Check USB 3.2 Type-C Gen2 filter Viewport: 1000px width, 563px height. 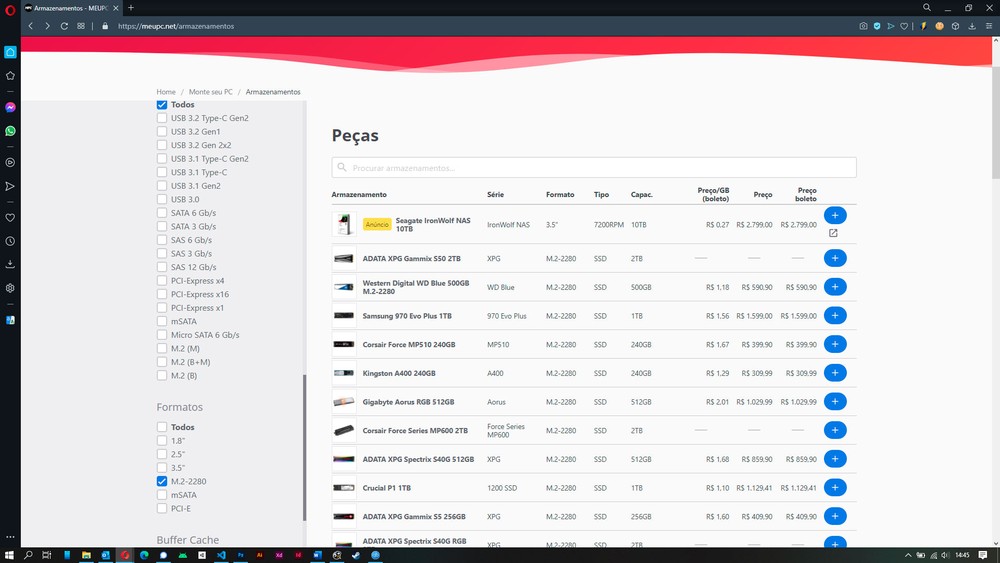162,118
